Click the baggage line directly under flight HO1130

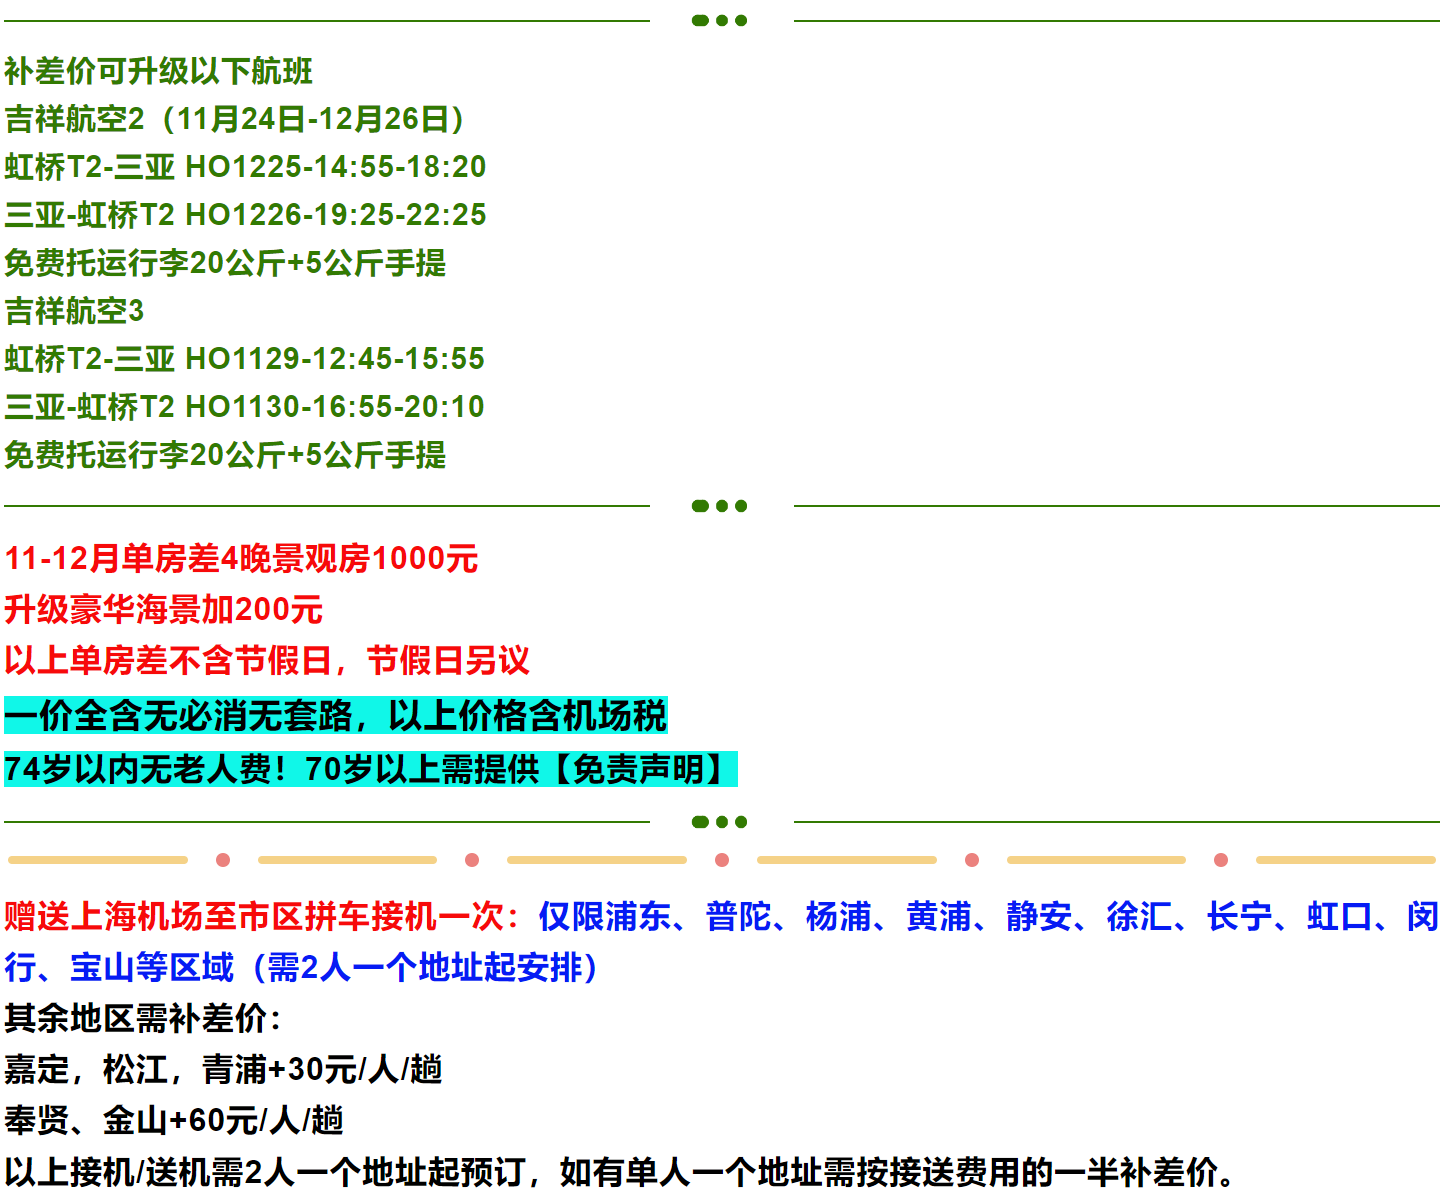tap(225, 455)
